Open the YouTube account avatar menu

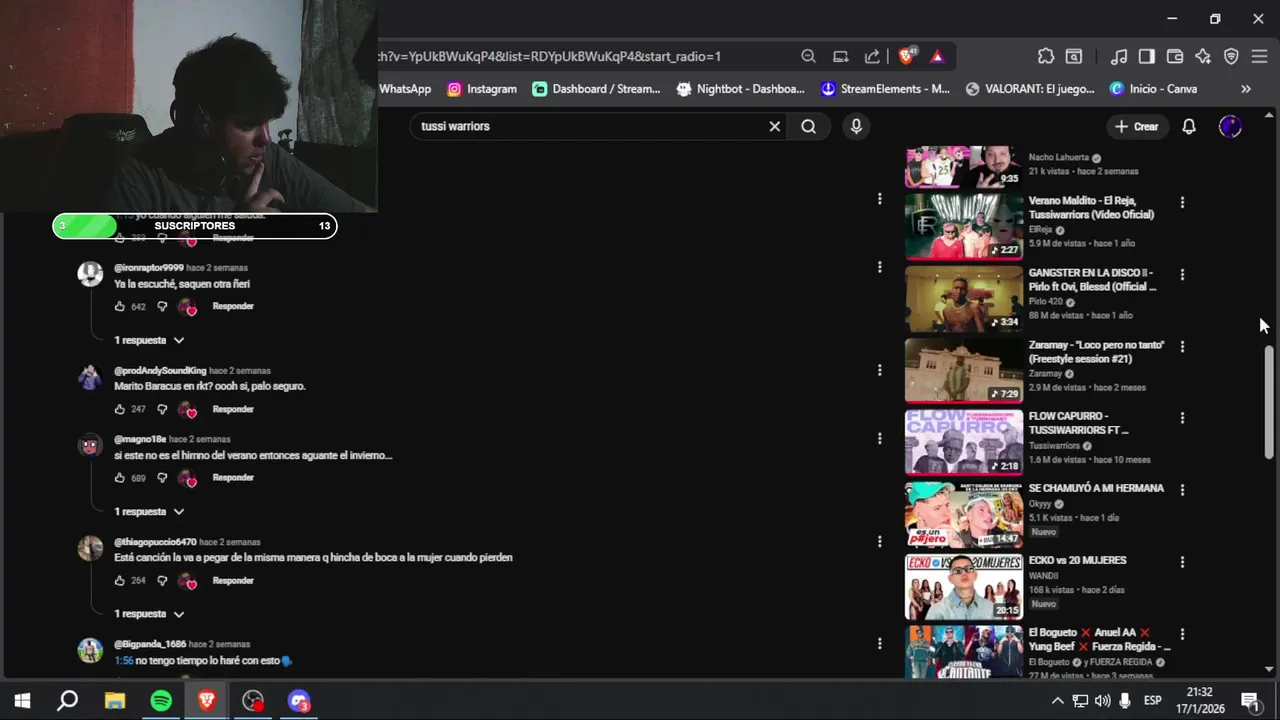coord(1230,126)
